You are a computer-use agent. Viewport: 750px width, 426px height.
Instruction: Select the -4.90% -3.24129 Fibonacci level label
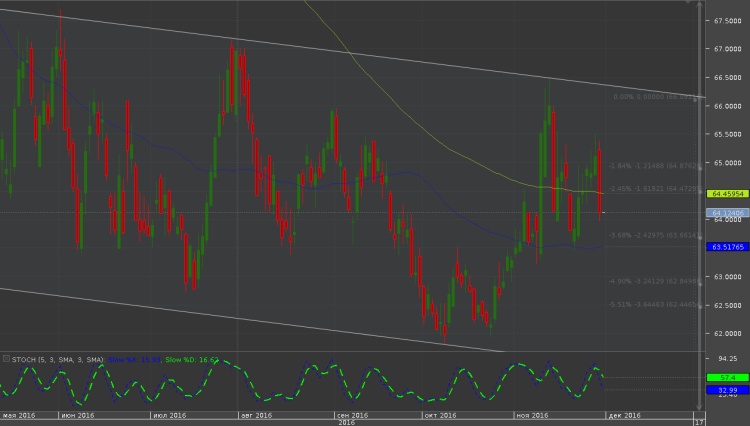[655, 281]
